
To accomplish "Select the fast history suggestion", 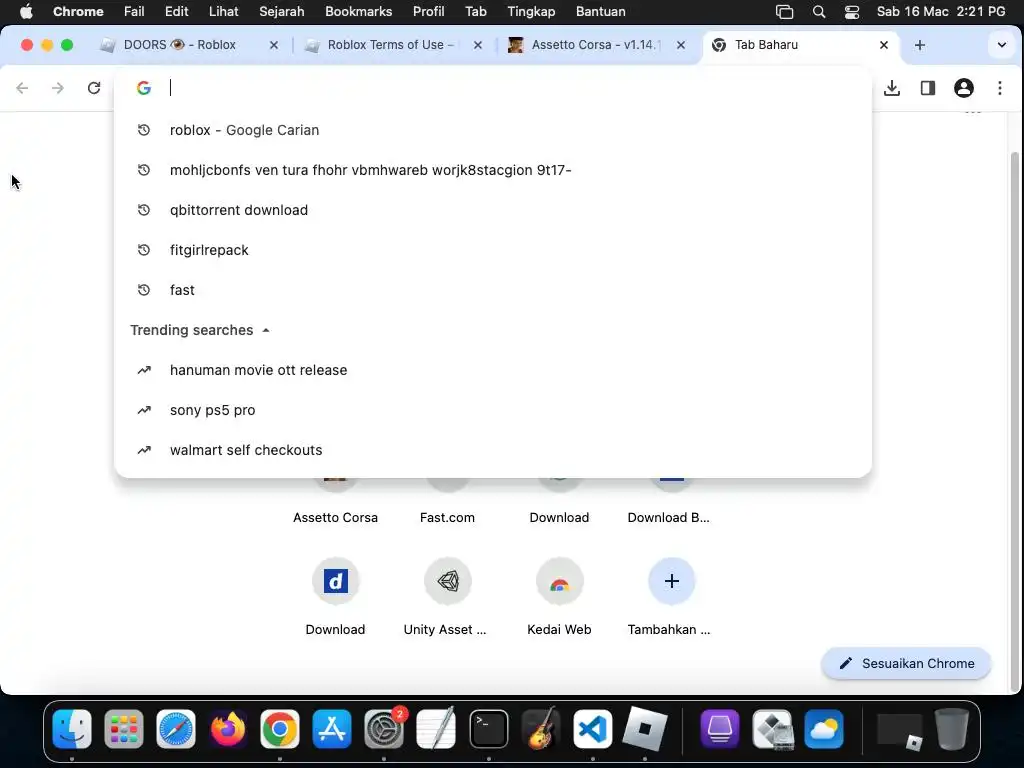I will click(x=493, y=290).
